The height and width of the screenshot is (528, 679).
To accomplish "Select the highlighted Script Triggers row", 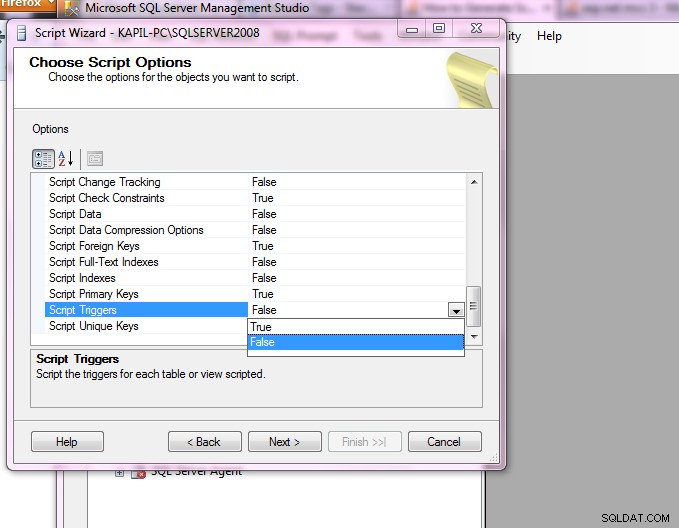I will (x=146, y=310).
